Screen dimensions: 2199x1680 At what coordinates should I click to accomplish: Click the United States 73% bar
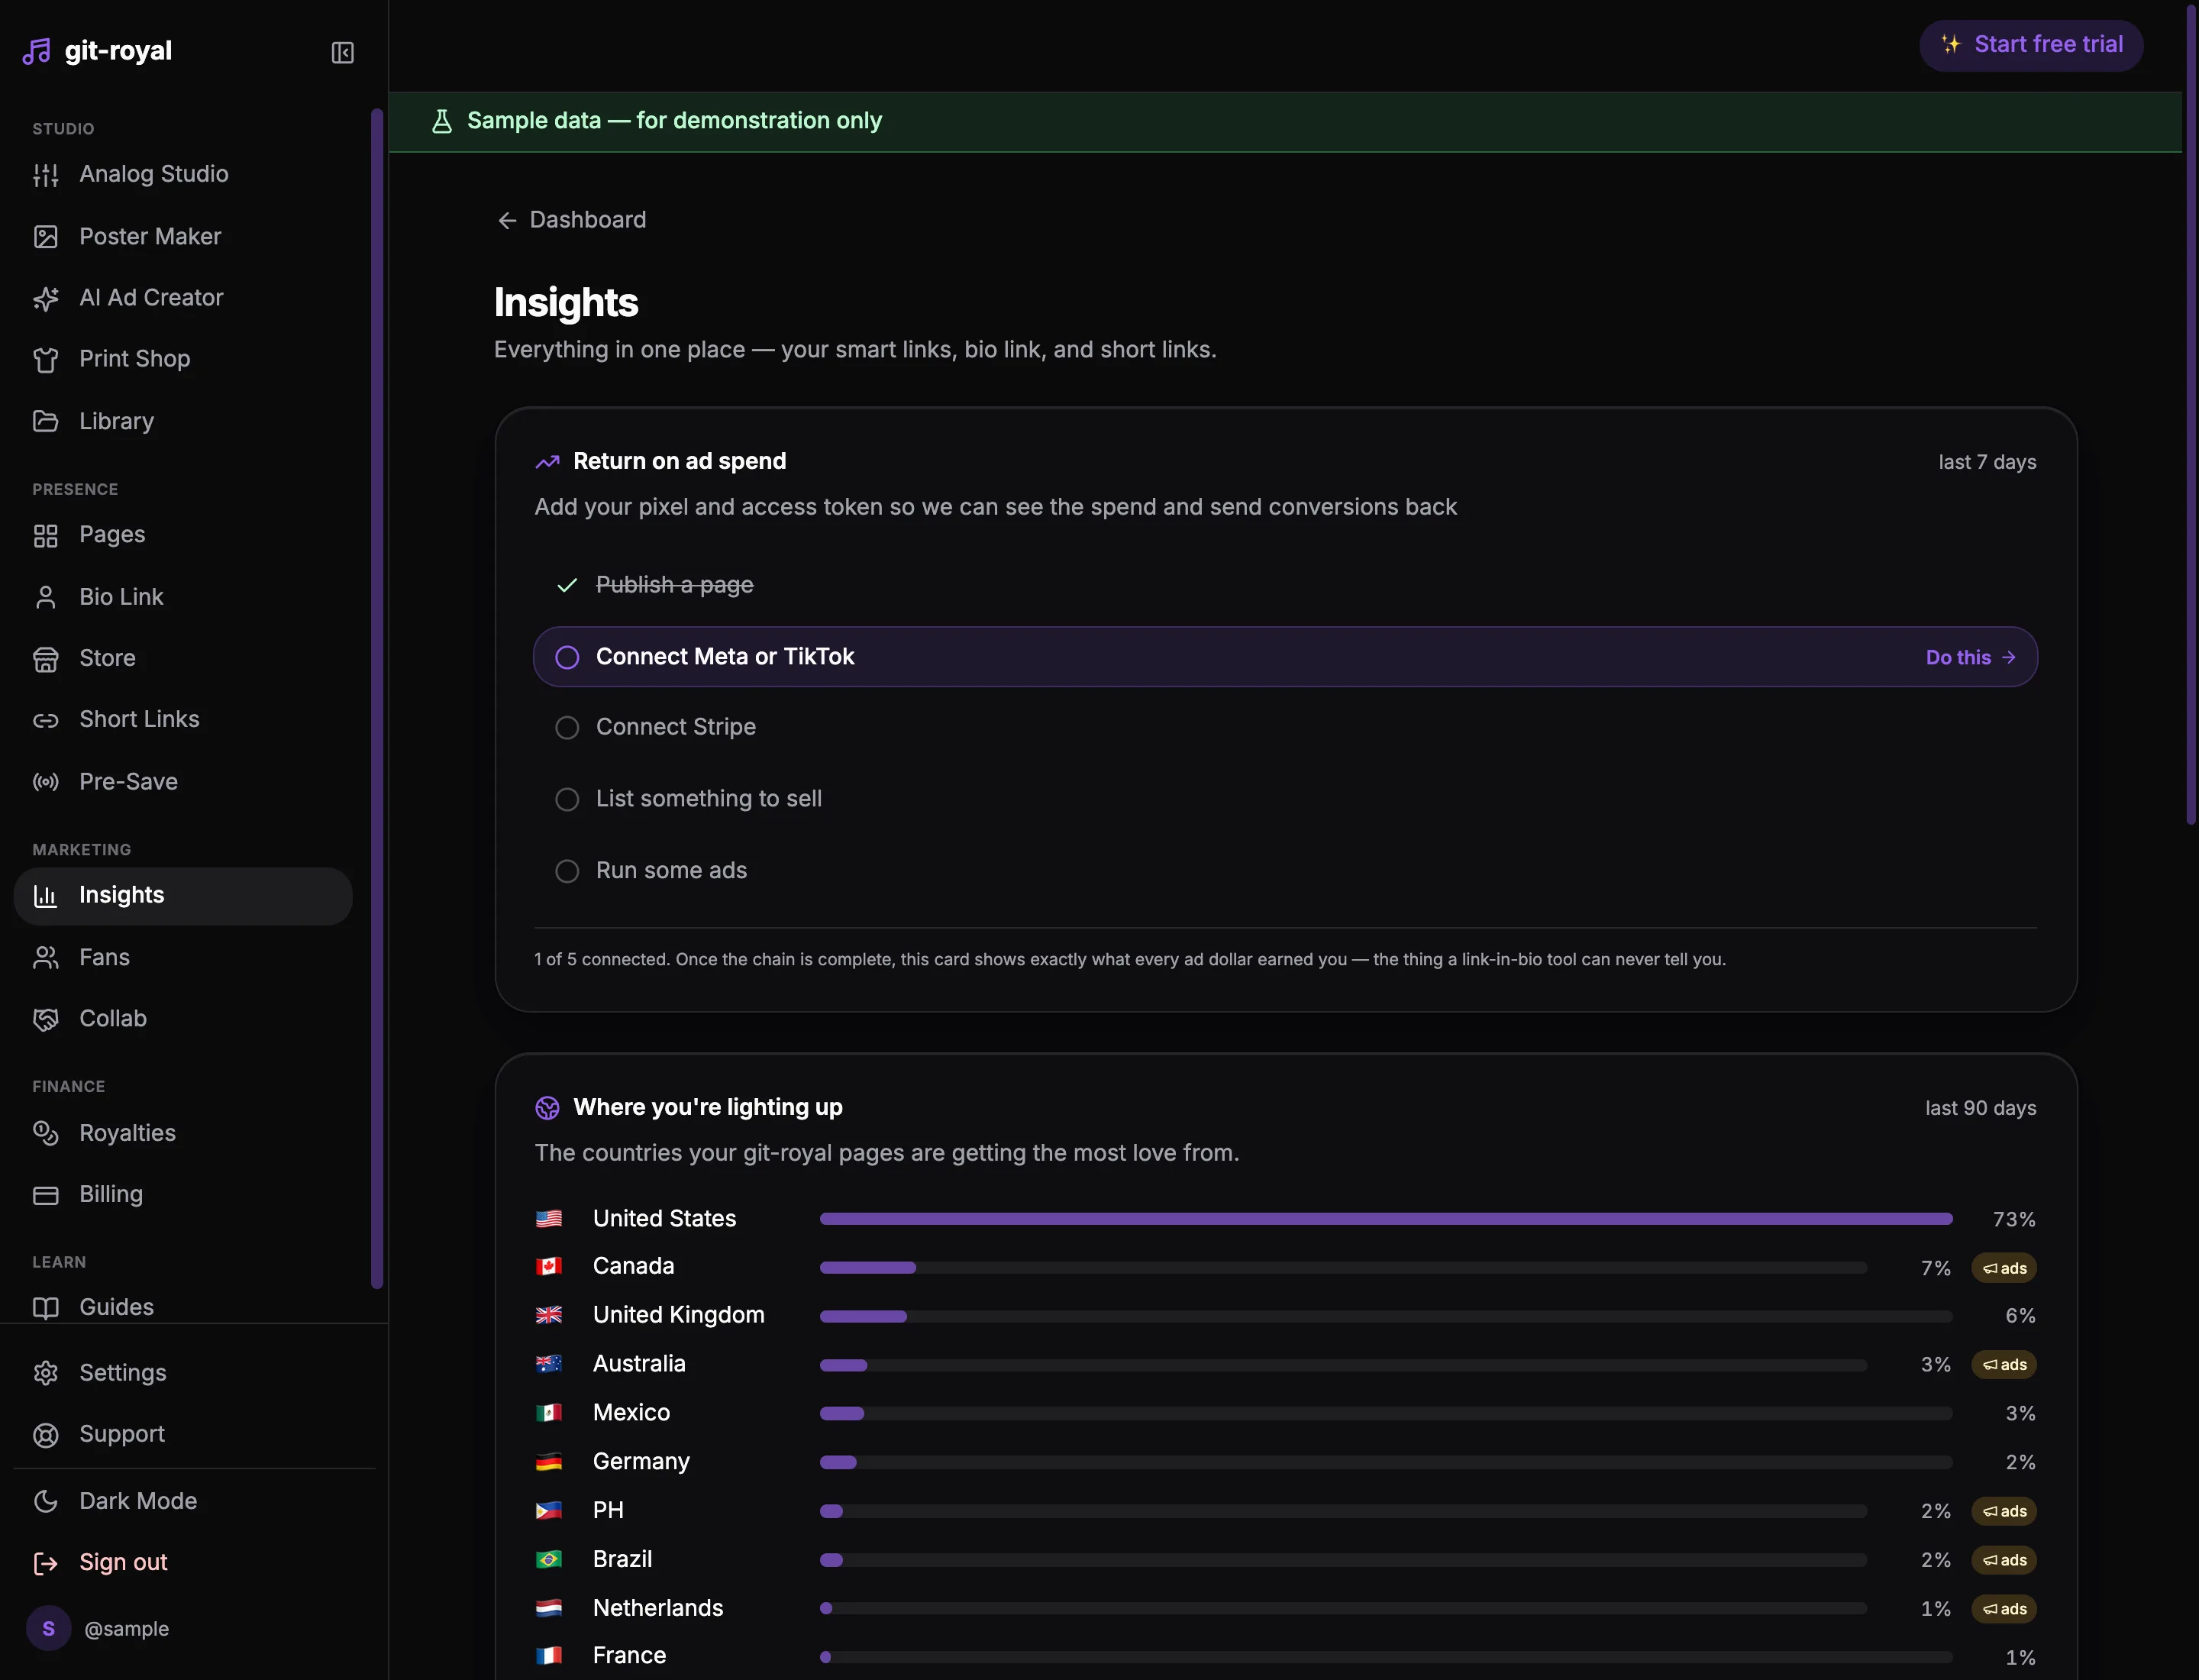pos(1386,1219)
